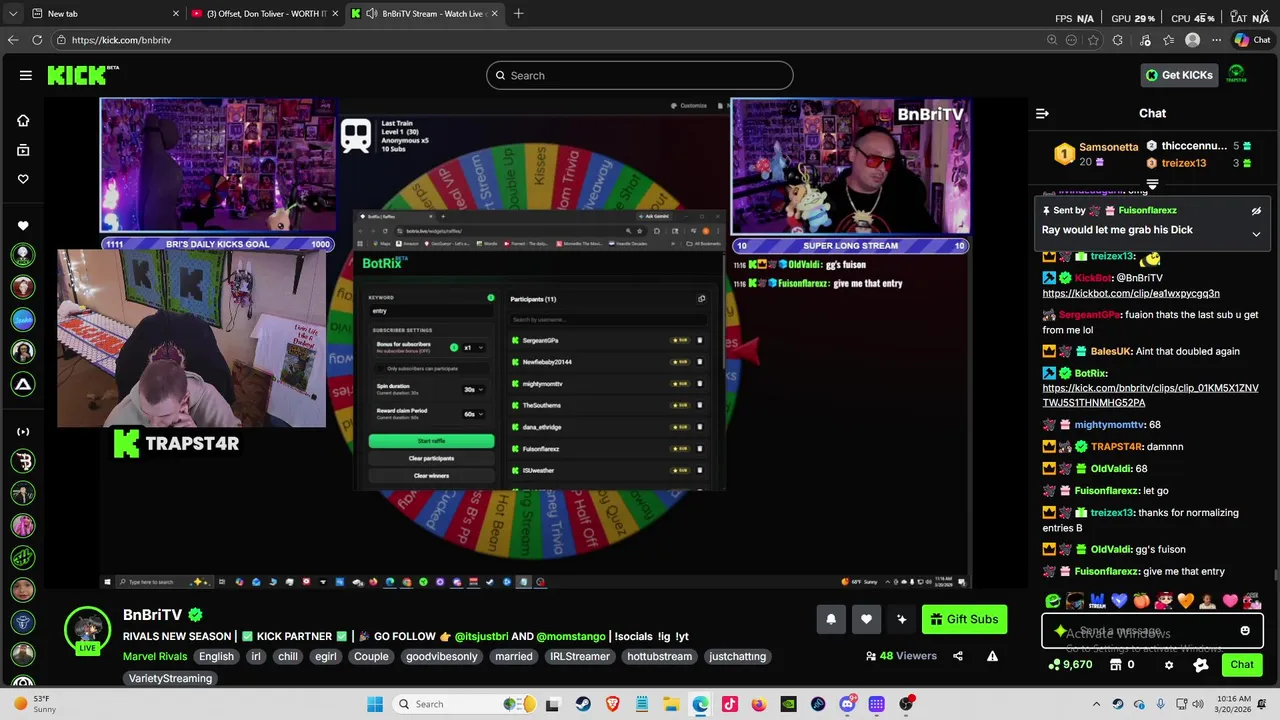Open the weather widget showing 53°F Sunny
The image size is (1280, 720).
tap(33, 704)
